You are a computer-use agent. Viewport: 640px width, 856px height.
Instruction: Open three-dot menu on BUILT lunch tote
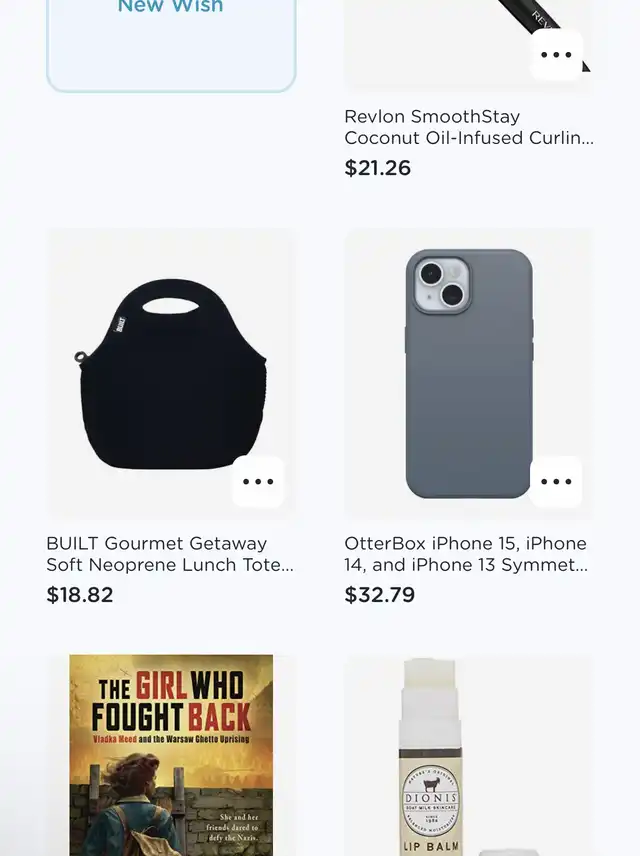(258, 482)
